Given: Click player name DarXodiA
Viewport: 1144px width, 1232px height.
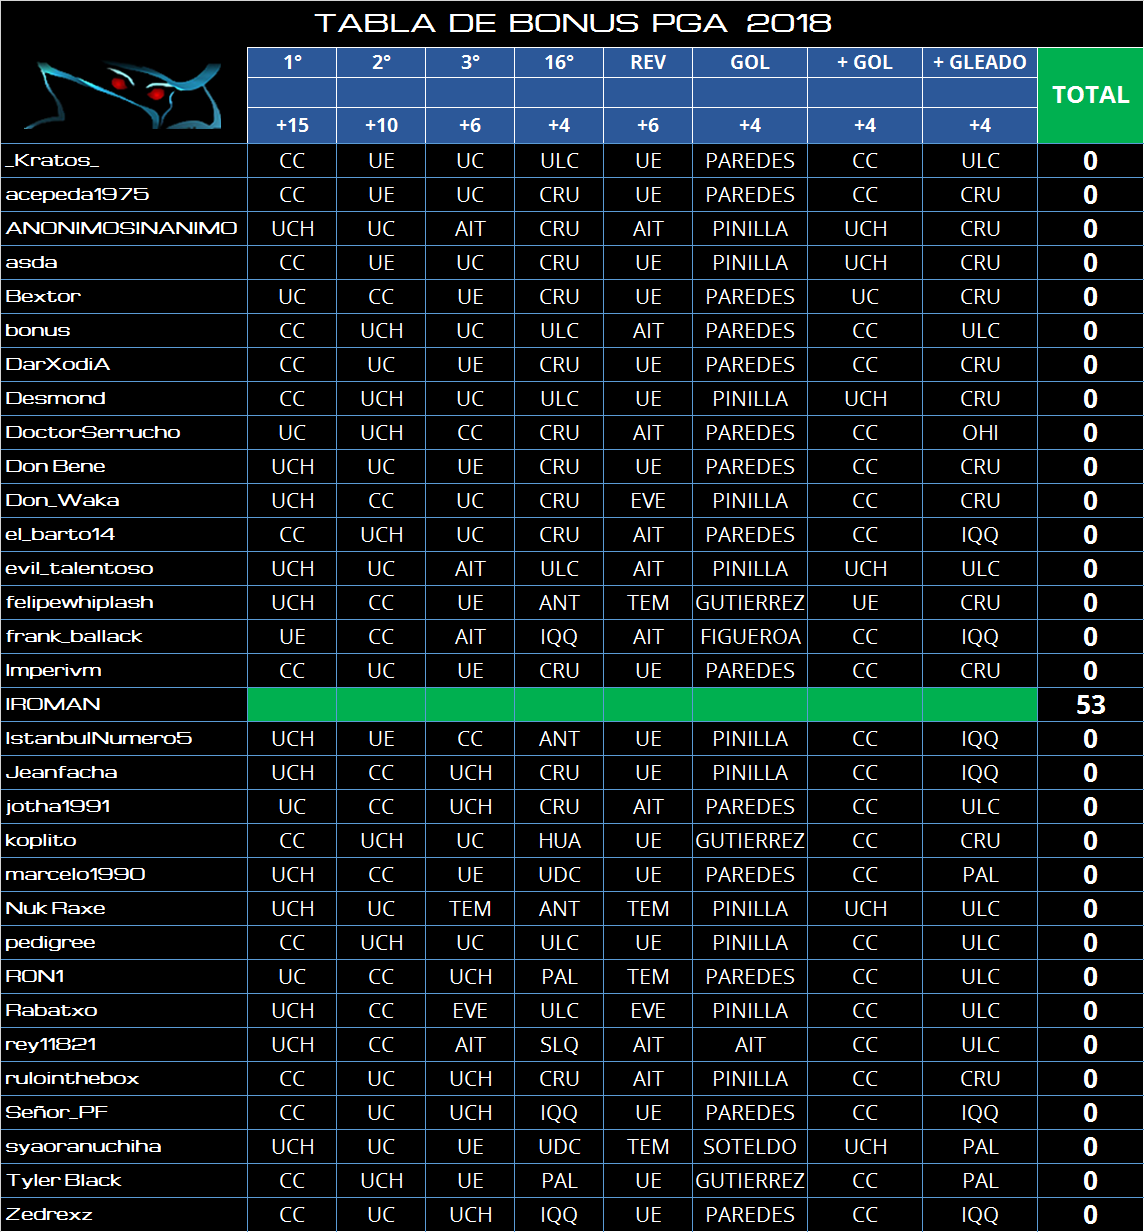Looking at the screenshot, I should pyautogui.click(x=57, y=365).
